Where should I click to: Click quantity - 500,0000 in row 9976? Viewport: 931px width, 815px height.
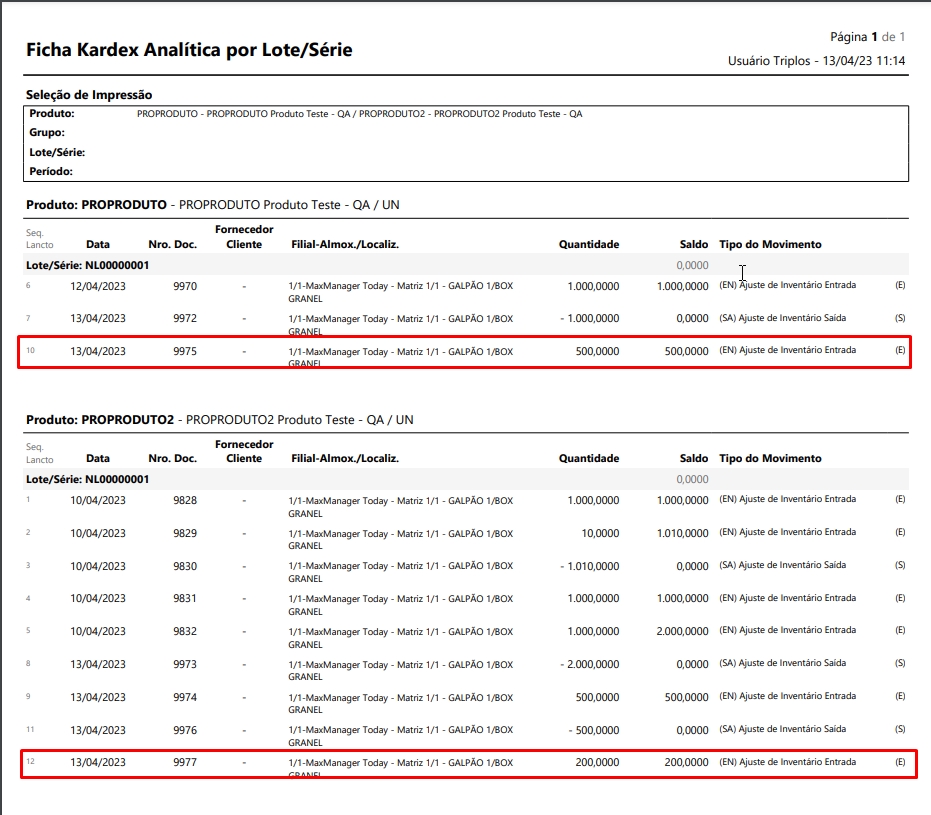pos(594,730)
